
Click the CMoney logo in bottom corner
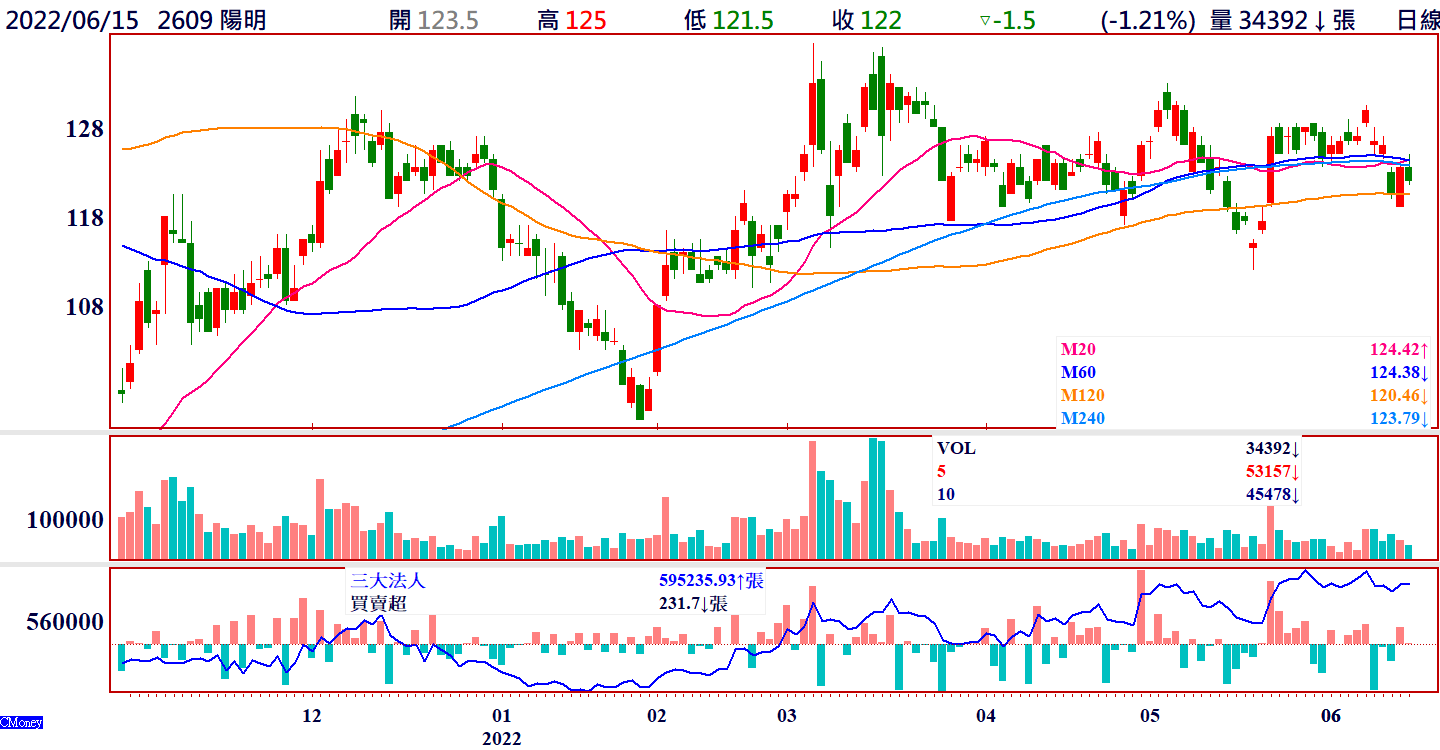point(21,722)
